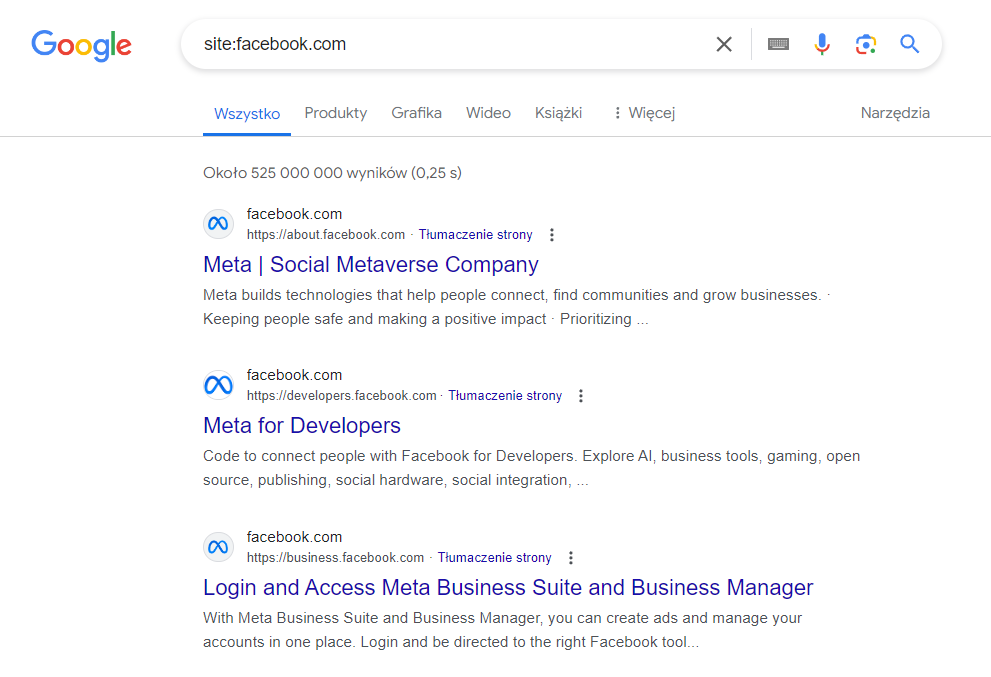
Task: Click snippet starting Meta builds technologies
Action: [x=516, y=307]
